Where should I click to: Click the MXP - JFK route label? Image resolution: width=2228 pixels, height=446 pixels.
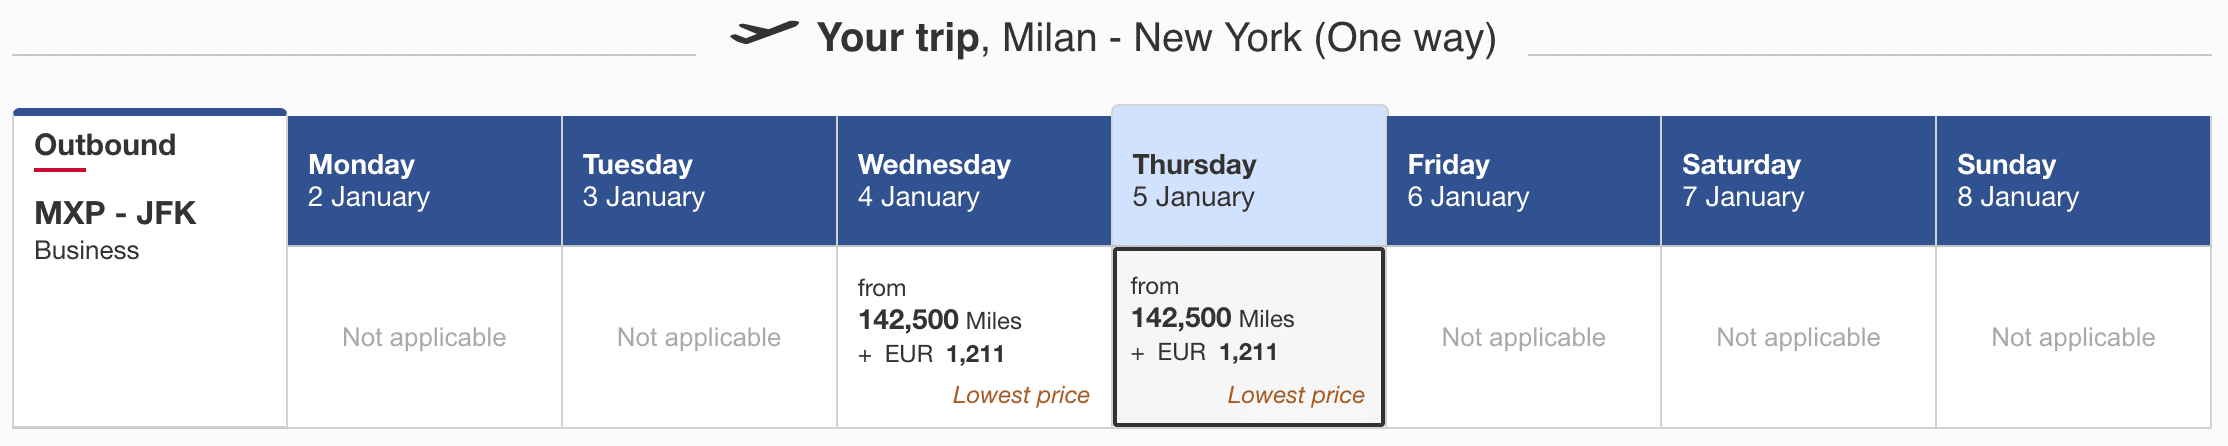pos(115,213)
